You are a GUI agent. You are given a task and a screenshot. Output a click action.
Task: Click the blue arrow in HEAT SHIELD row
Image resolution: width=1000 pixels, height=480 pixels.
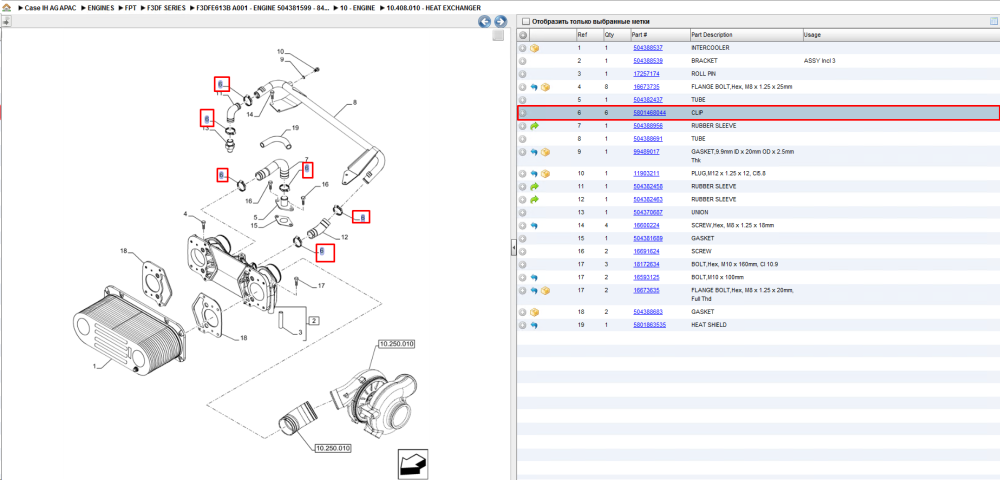[534, 325]
